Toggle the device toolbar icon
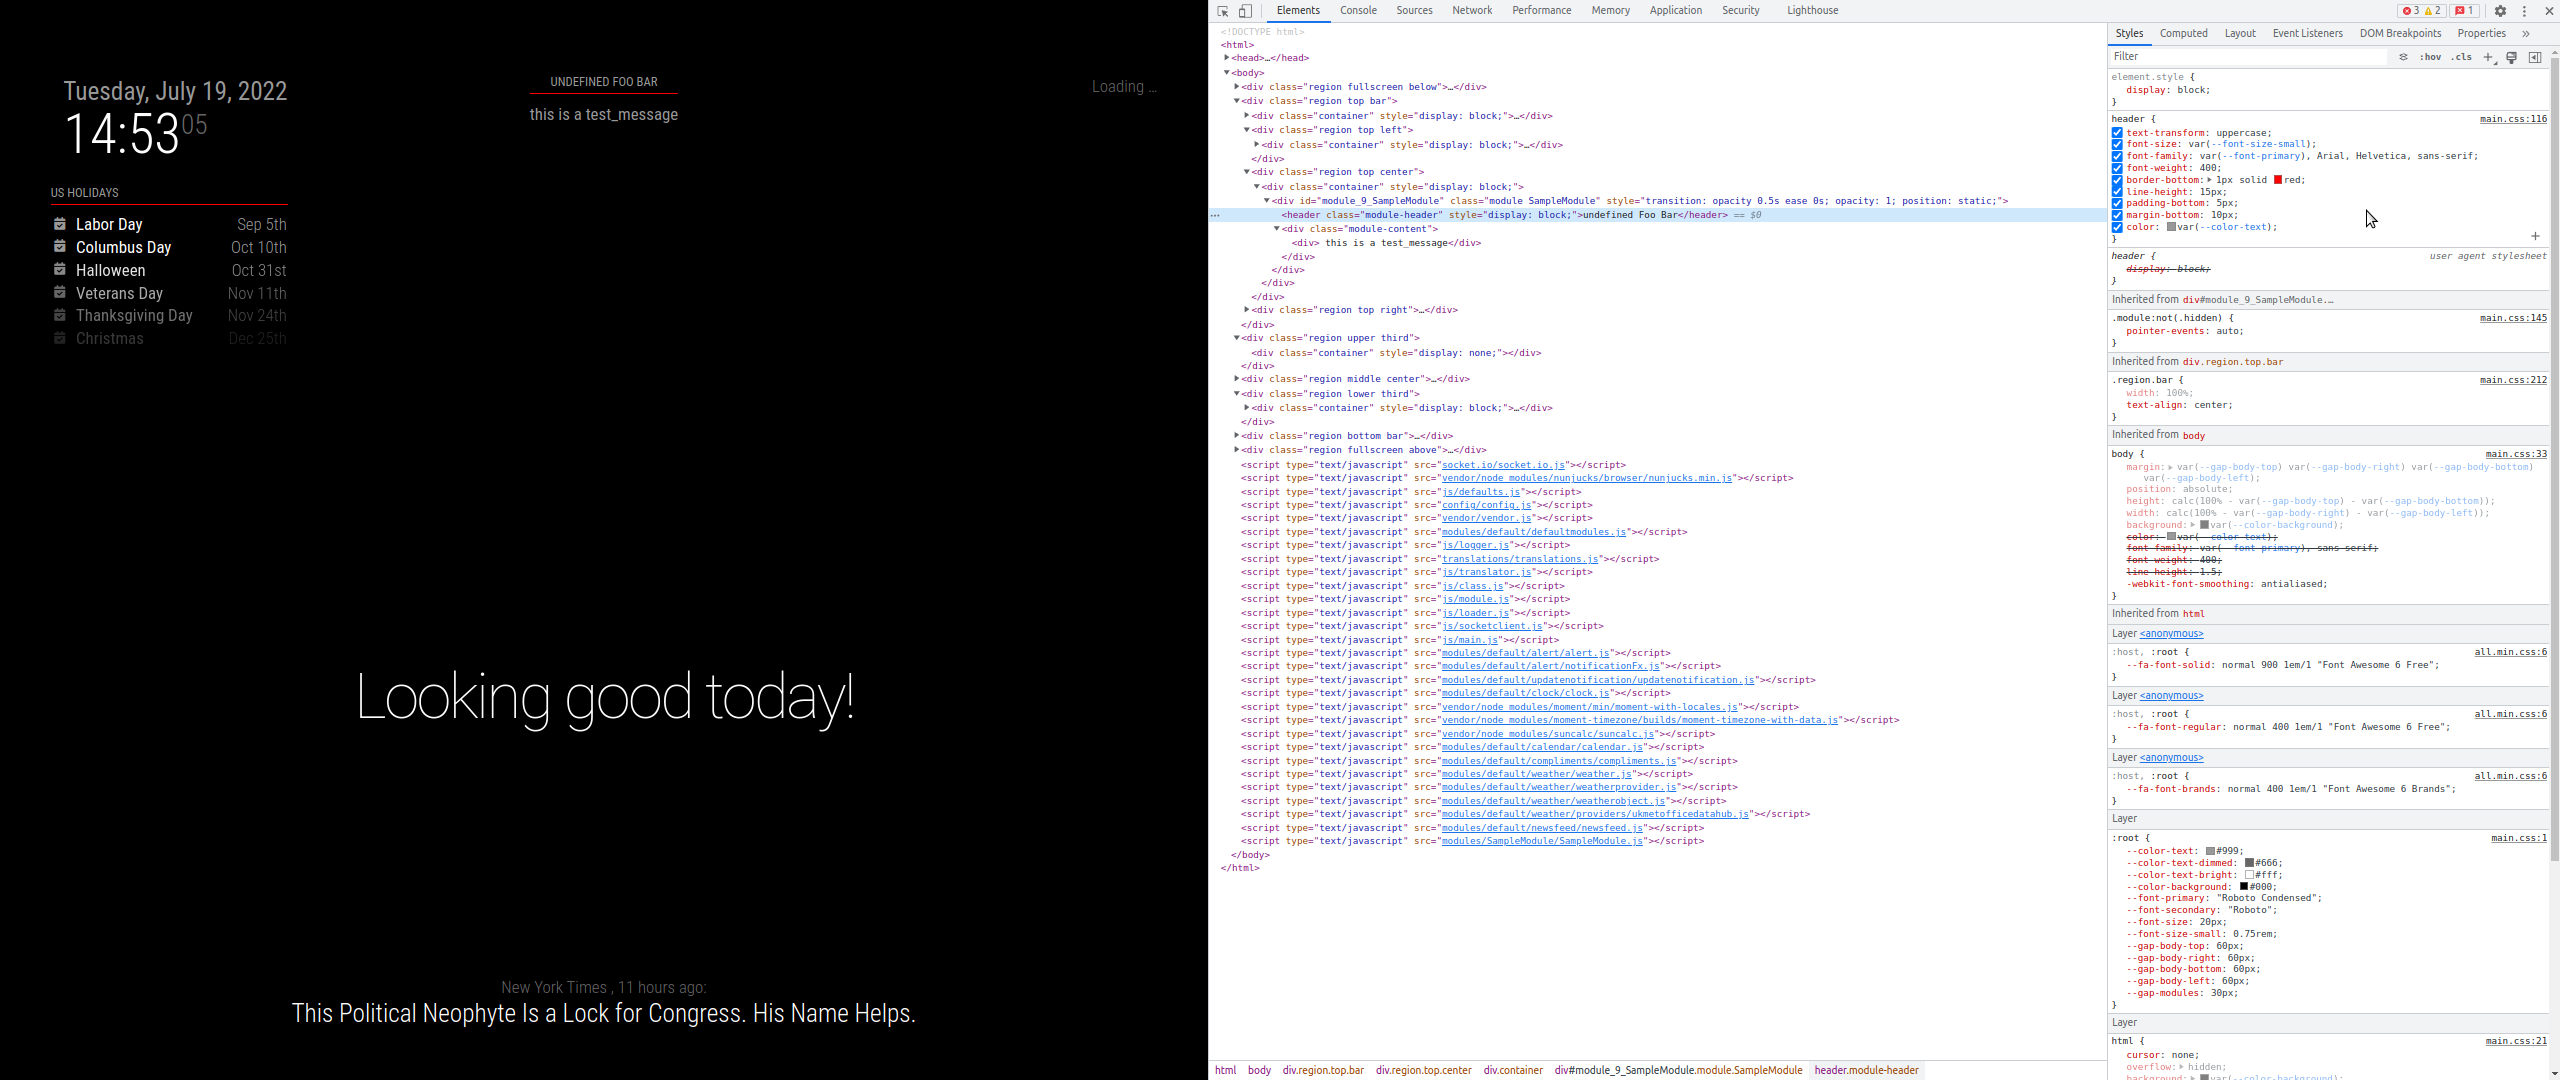This screenshot has width=2560, height=1080. click(x=1246, y=11)
